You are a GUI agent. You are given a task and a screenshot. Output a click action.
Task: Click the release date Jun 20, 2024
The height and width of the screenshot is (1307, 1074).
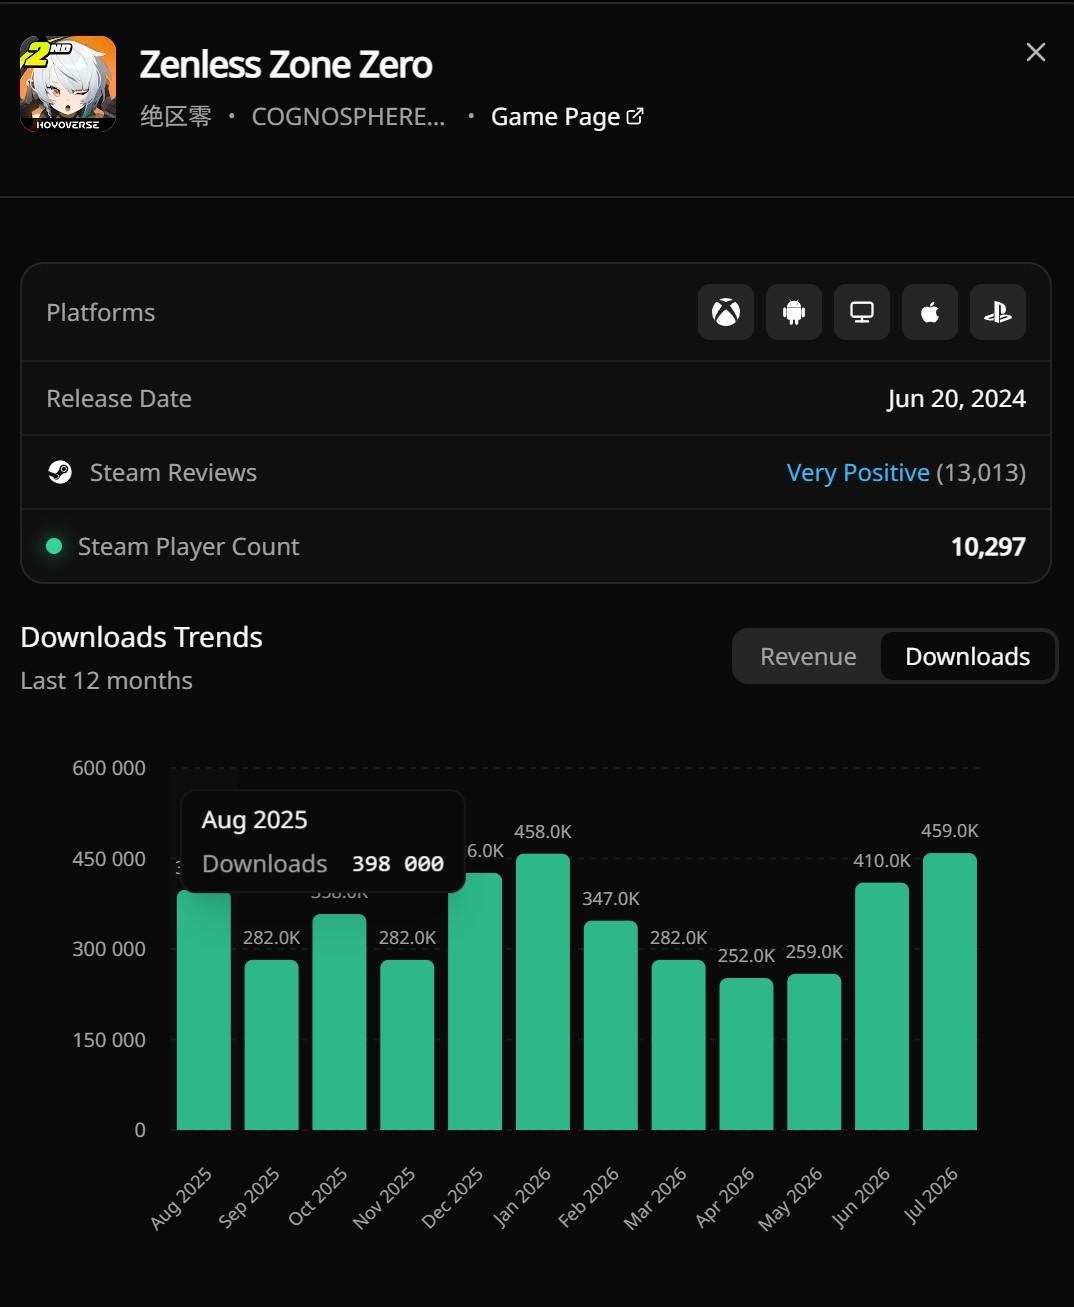[956, 399]
